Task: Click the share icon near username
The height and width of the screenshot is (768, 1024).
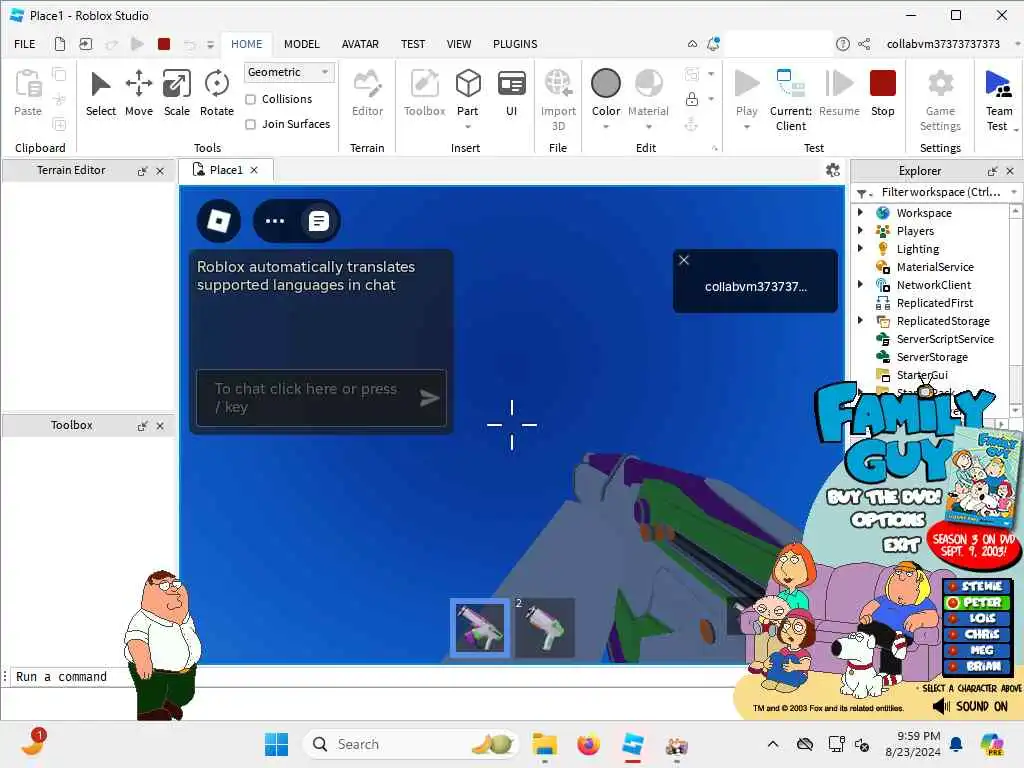Action: click(864, 44)
